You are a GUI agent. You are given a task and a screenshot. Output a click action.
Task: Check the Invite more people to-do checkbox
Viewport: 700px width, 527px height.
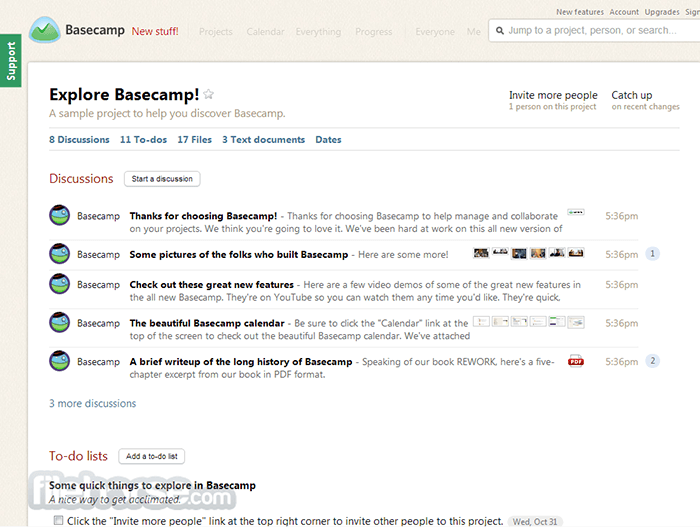coord(58,520)
